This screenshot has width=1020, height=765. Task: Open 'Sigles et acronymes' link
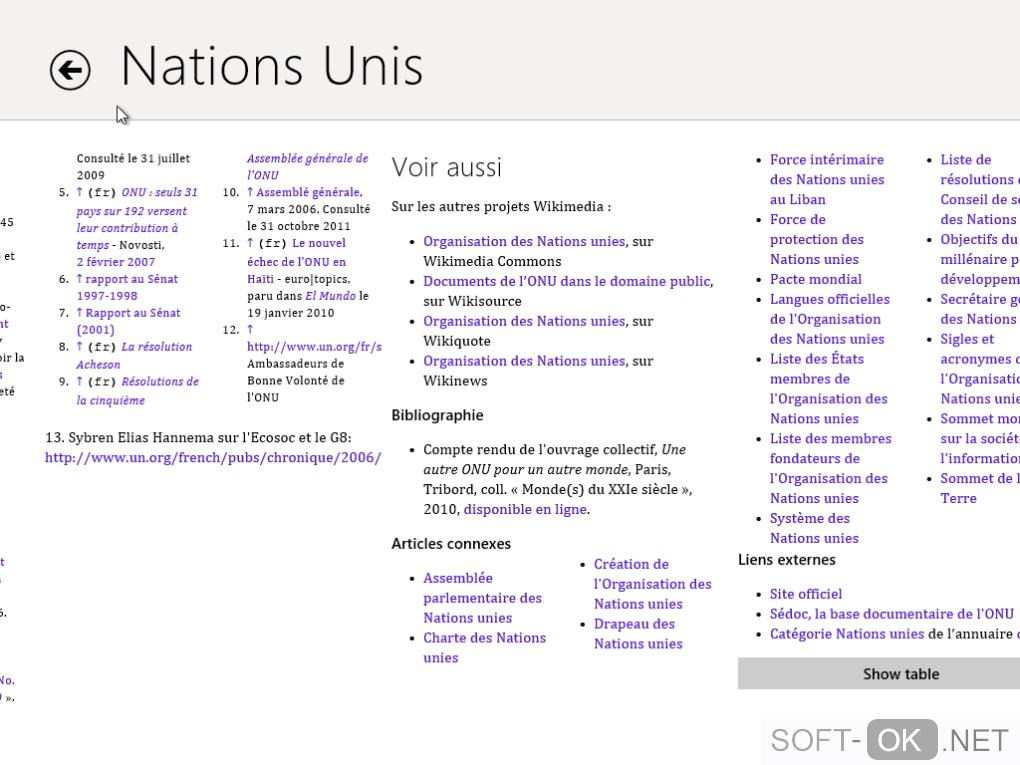click(980, 369)
